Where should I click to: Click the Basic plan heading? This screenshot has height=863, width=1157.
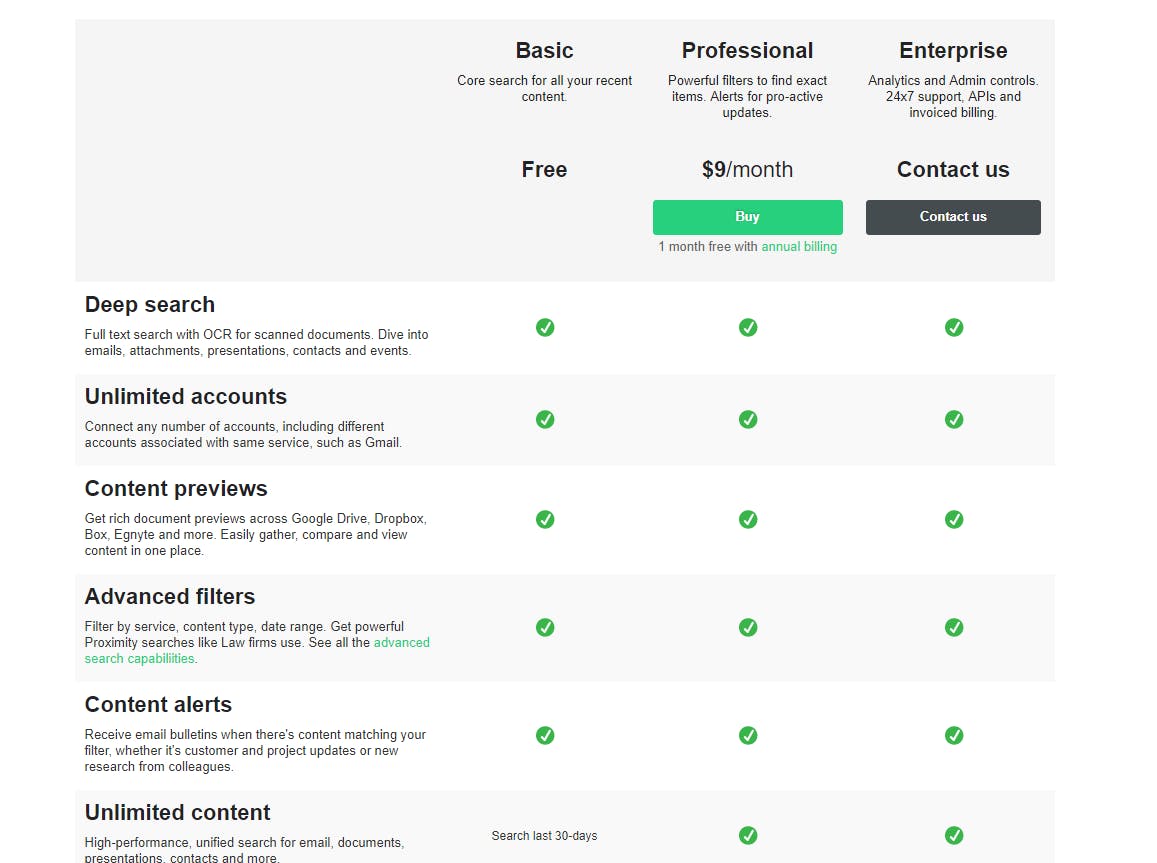click(x=544, y=50)
